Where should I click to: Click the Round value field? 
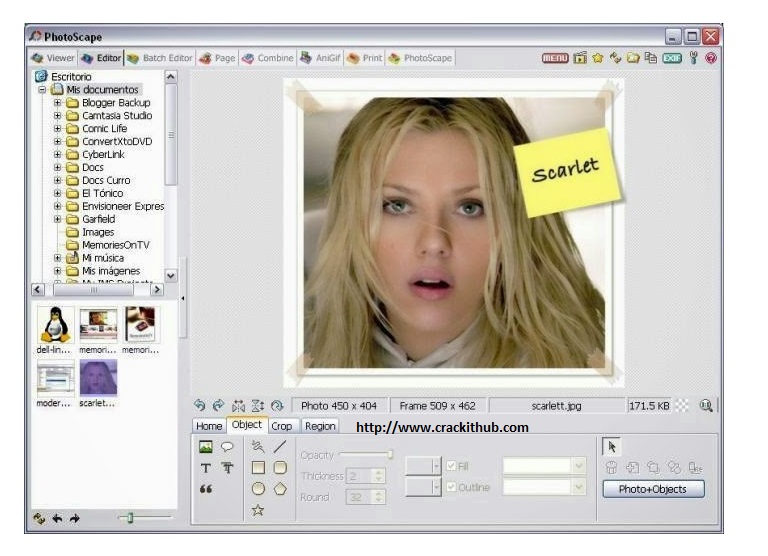point(360,497)
